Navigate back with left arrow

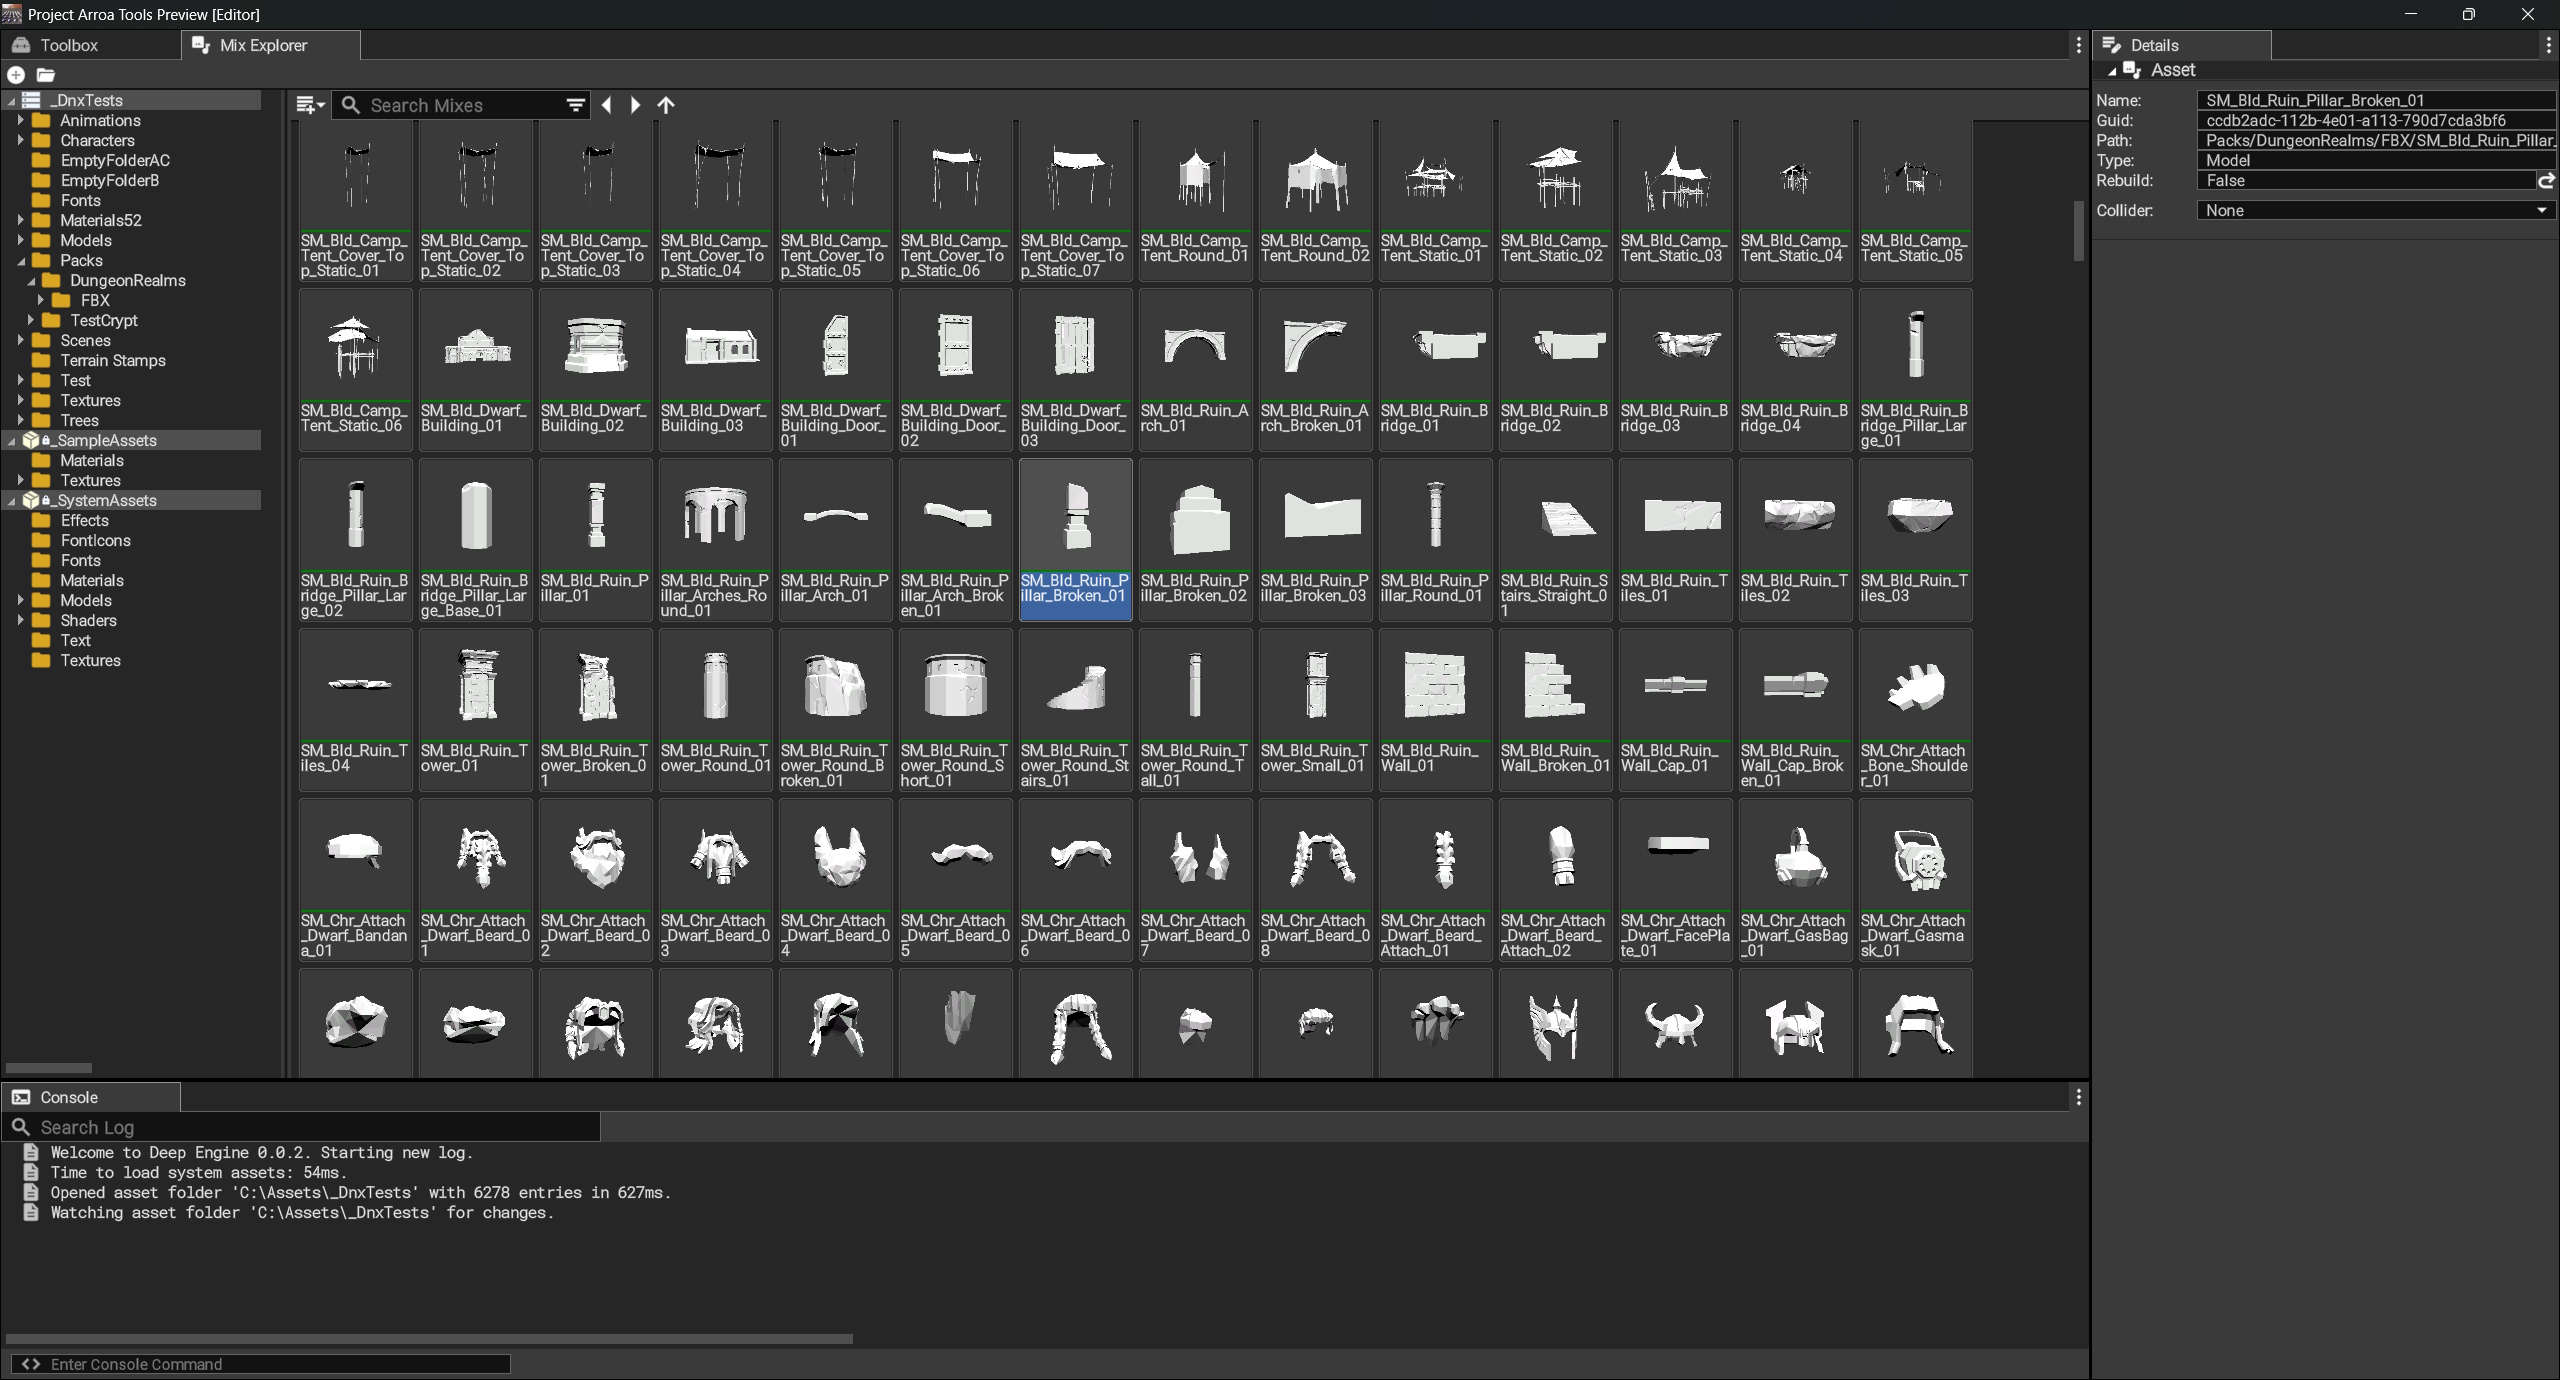(606, 105)
